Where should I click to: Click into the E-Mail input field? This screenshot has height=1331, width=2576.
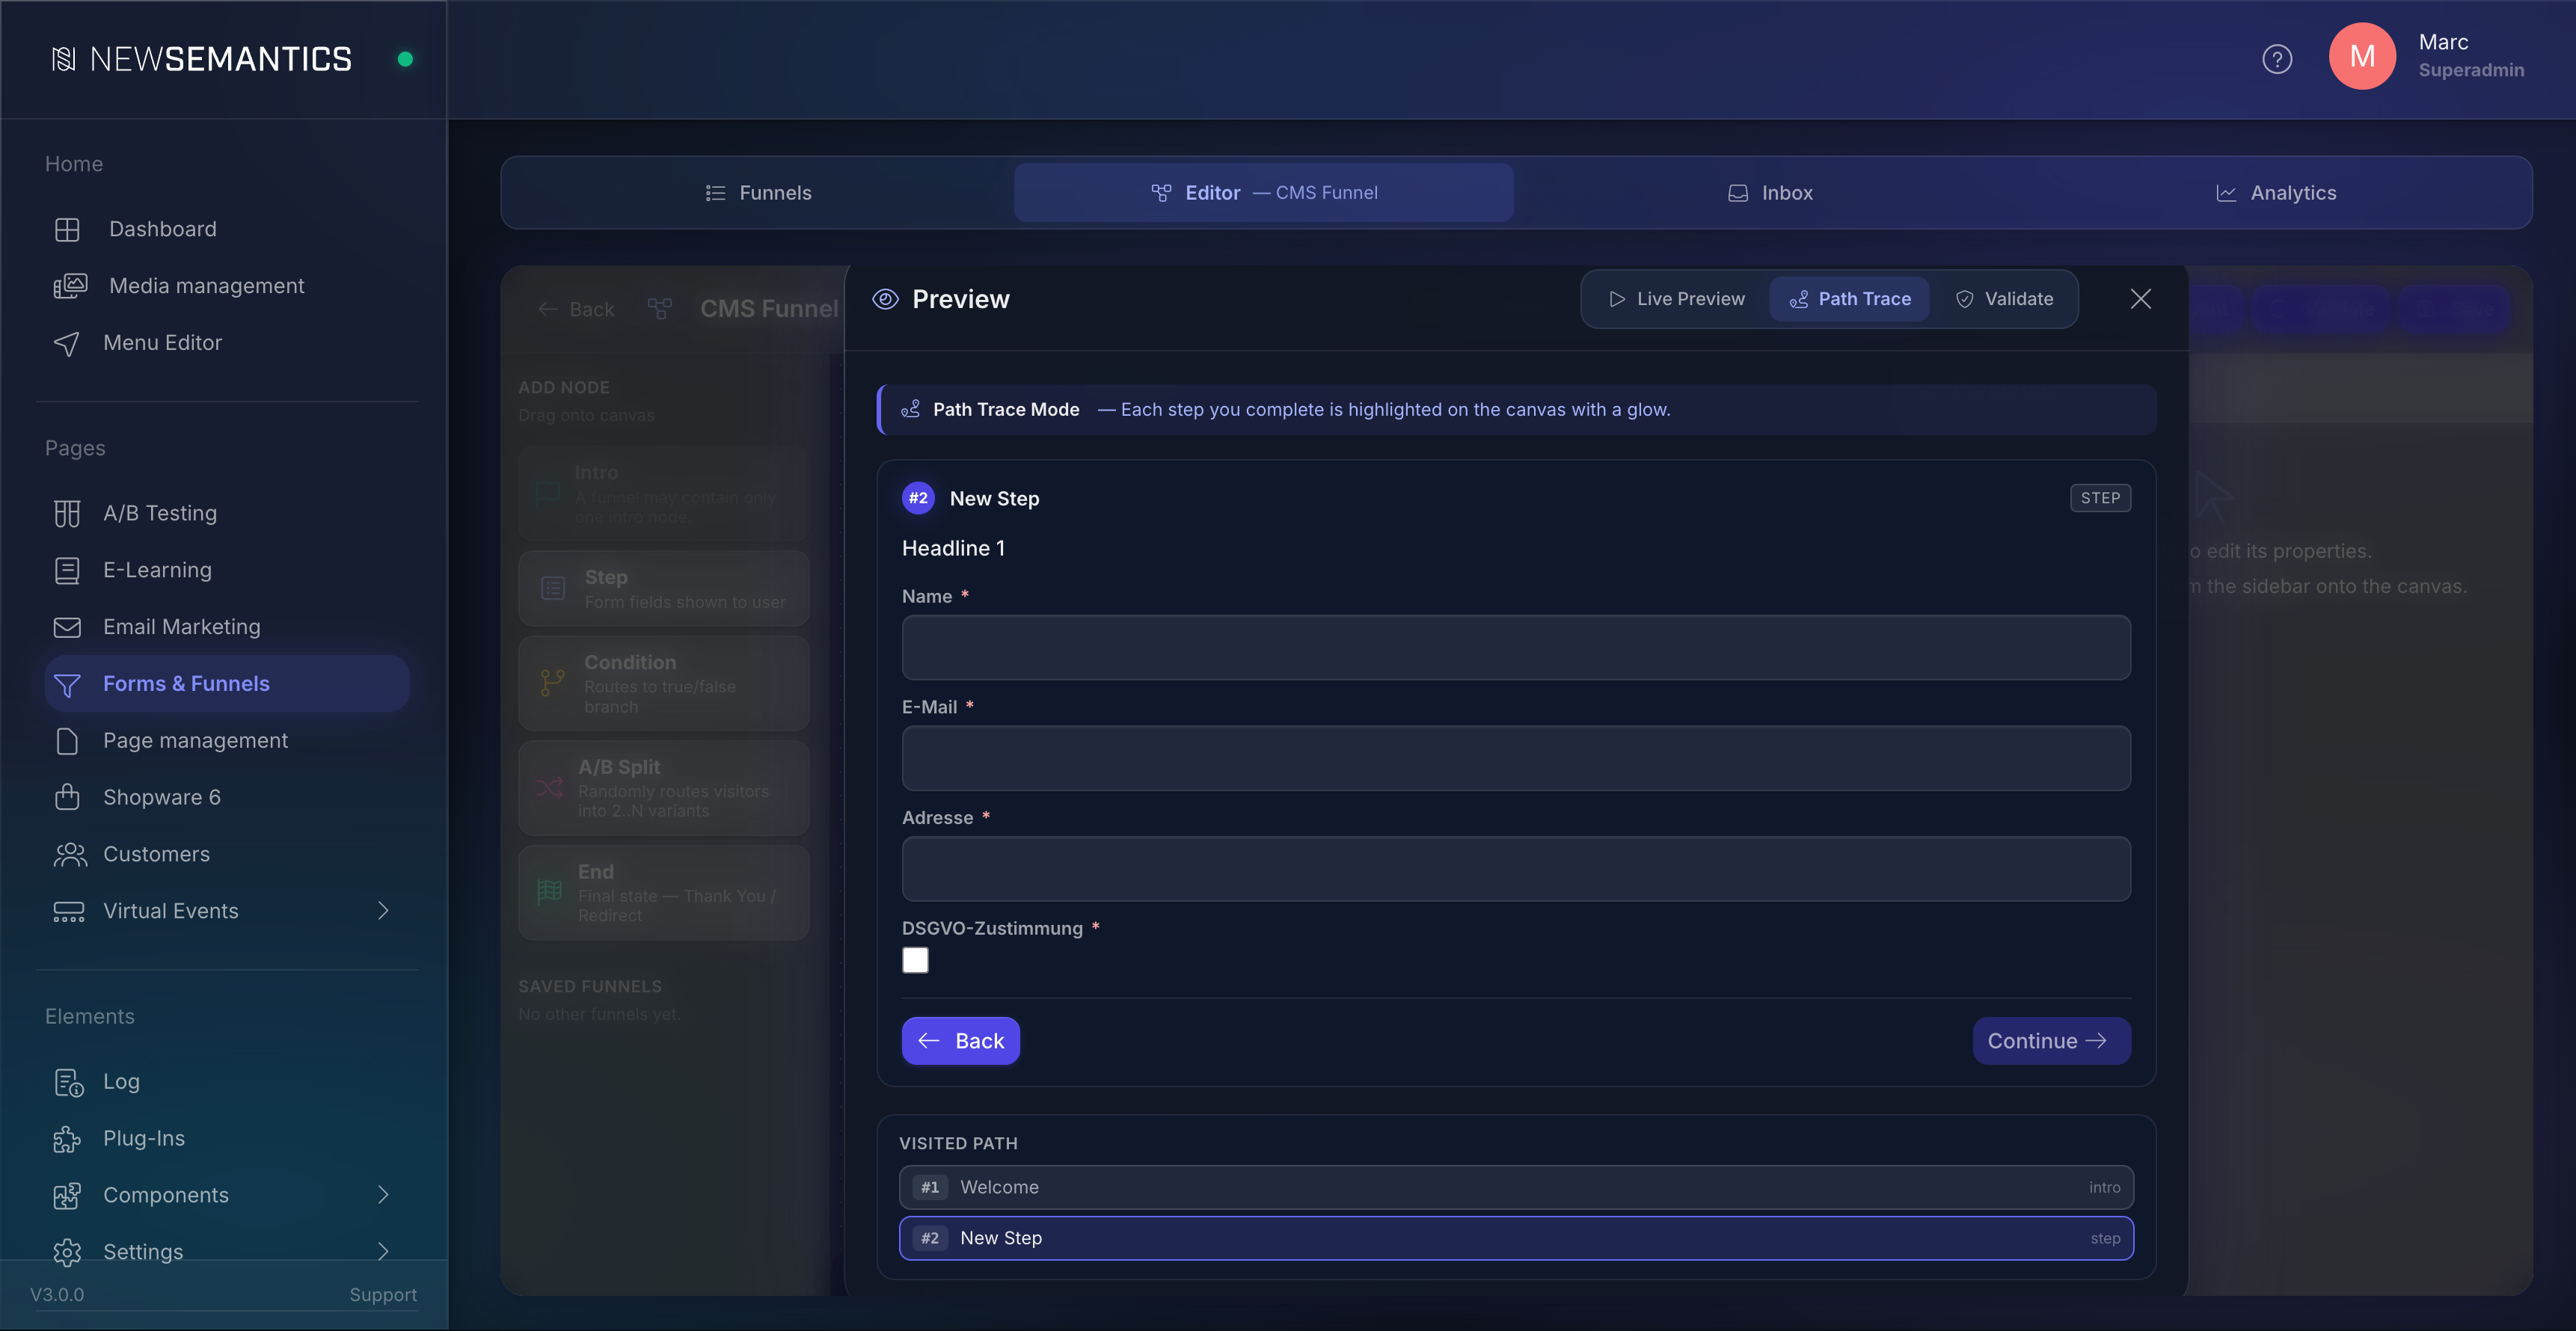(1516, 759)
